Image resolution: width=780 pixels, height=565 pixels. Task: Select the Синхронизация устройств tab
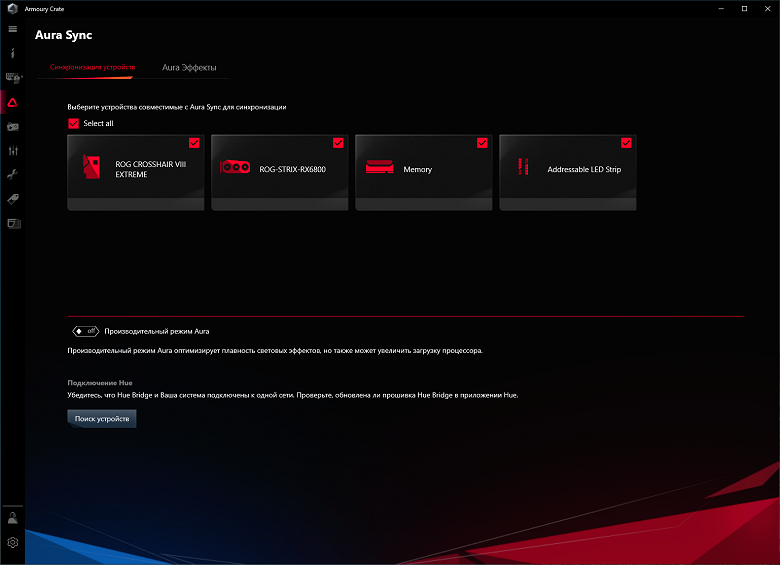point(93,67)
